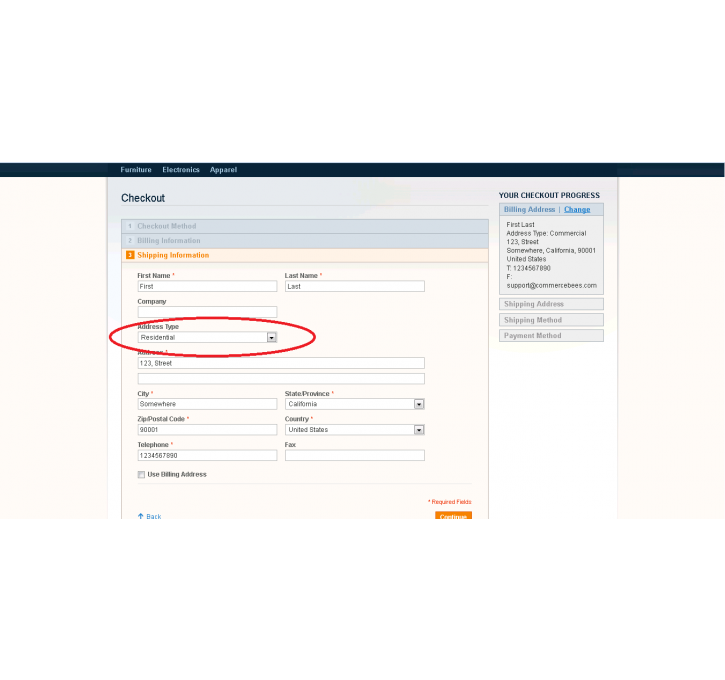Open the Apparel category menu
This screenshot has width=725, height=680.
coord(223,170)
